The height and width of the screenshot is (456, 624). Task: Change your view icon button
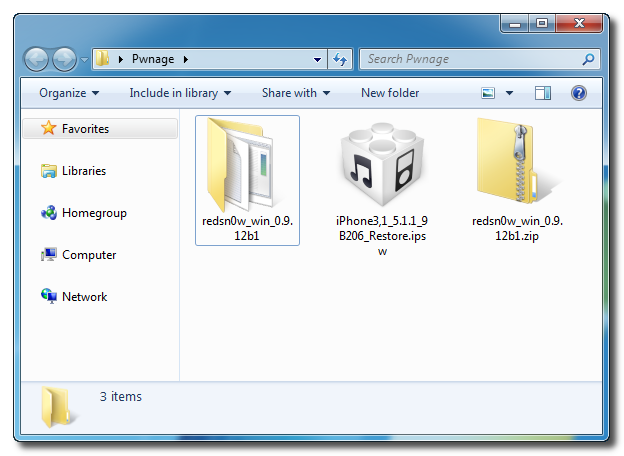click(x=488, y=93)
